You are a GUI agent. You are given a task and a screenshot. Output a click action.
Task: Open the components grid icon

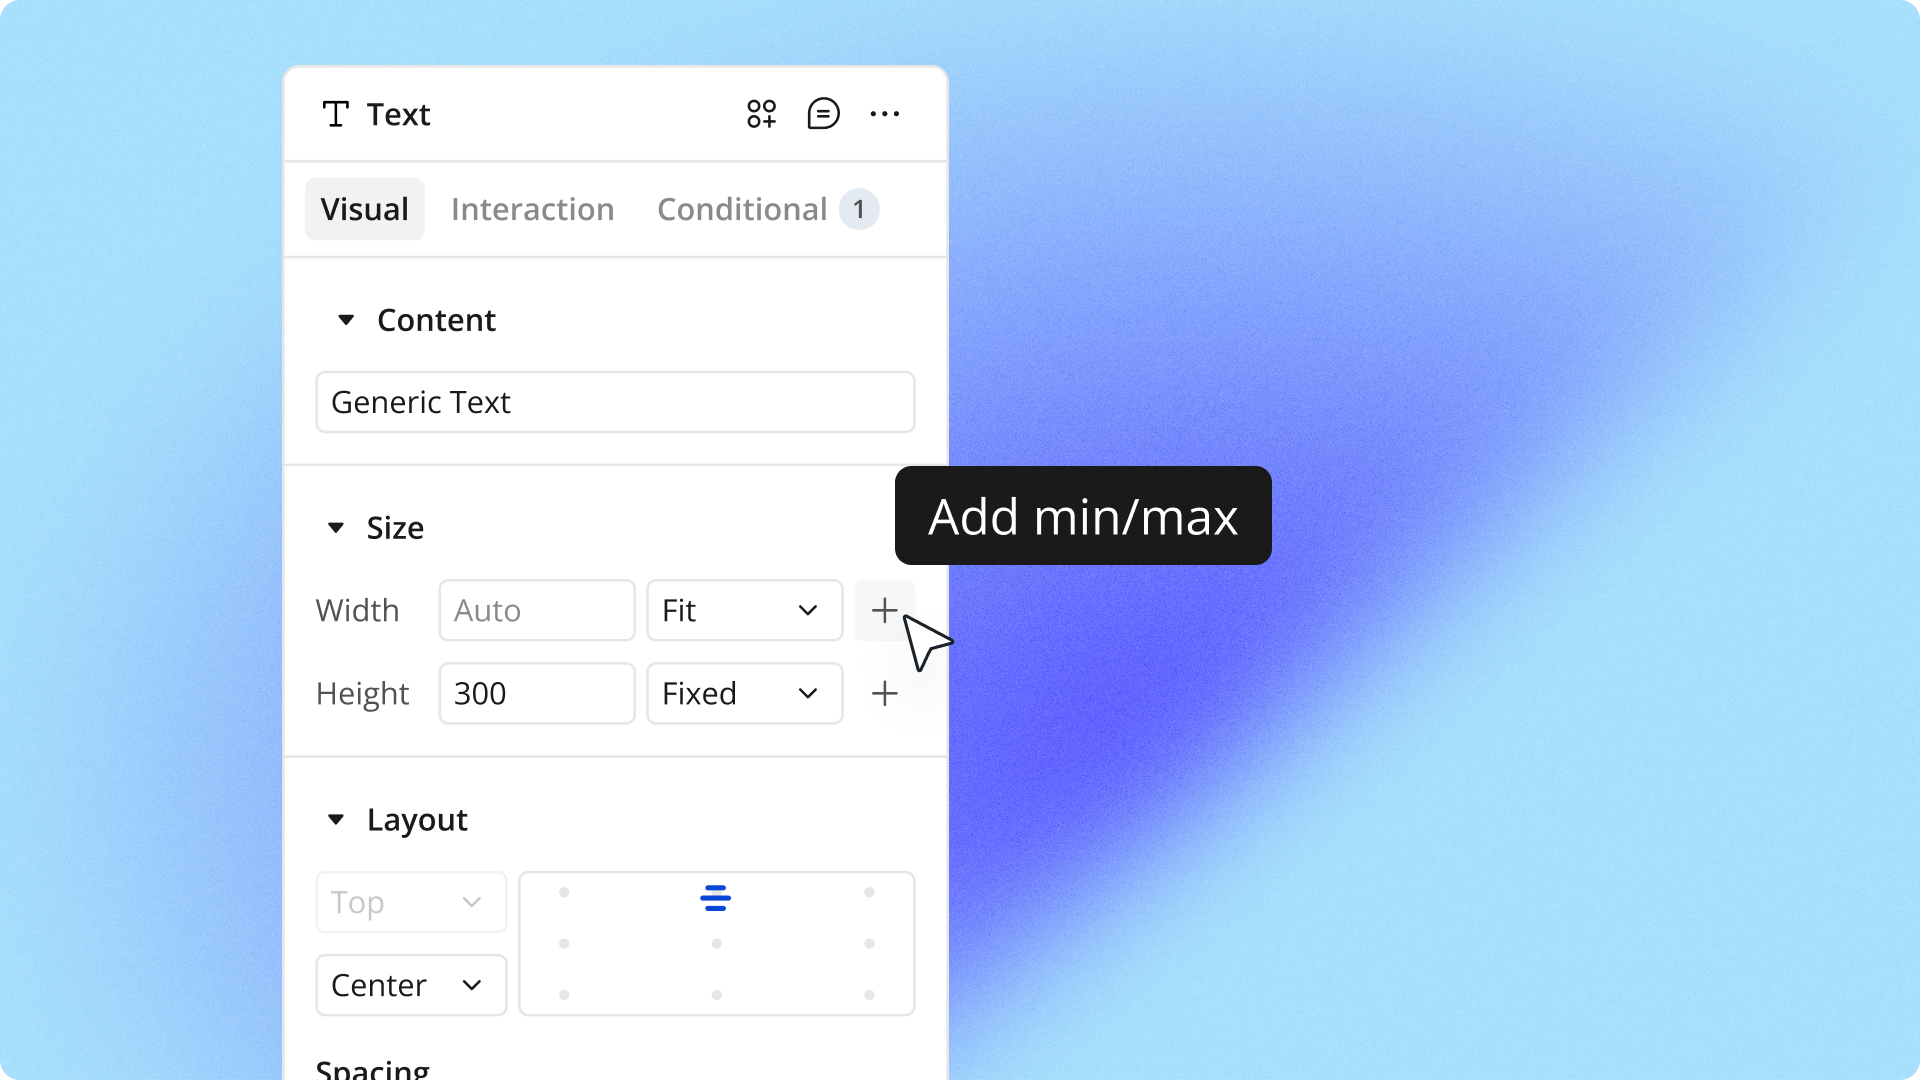click(760, 113)
